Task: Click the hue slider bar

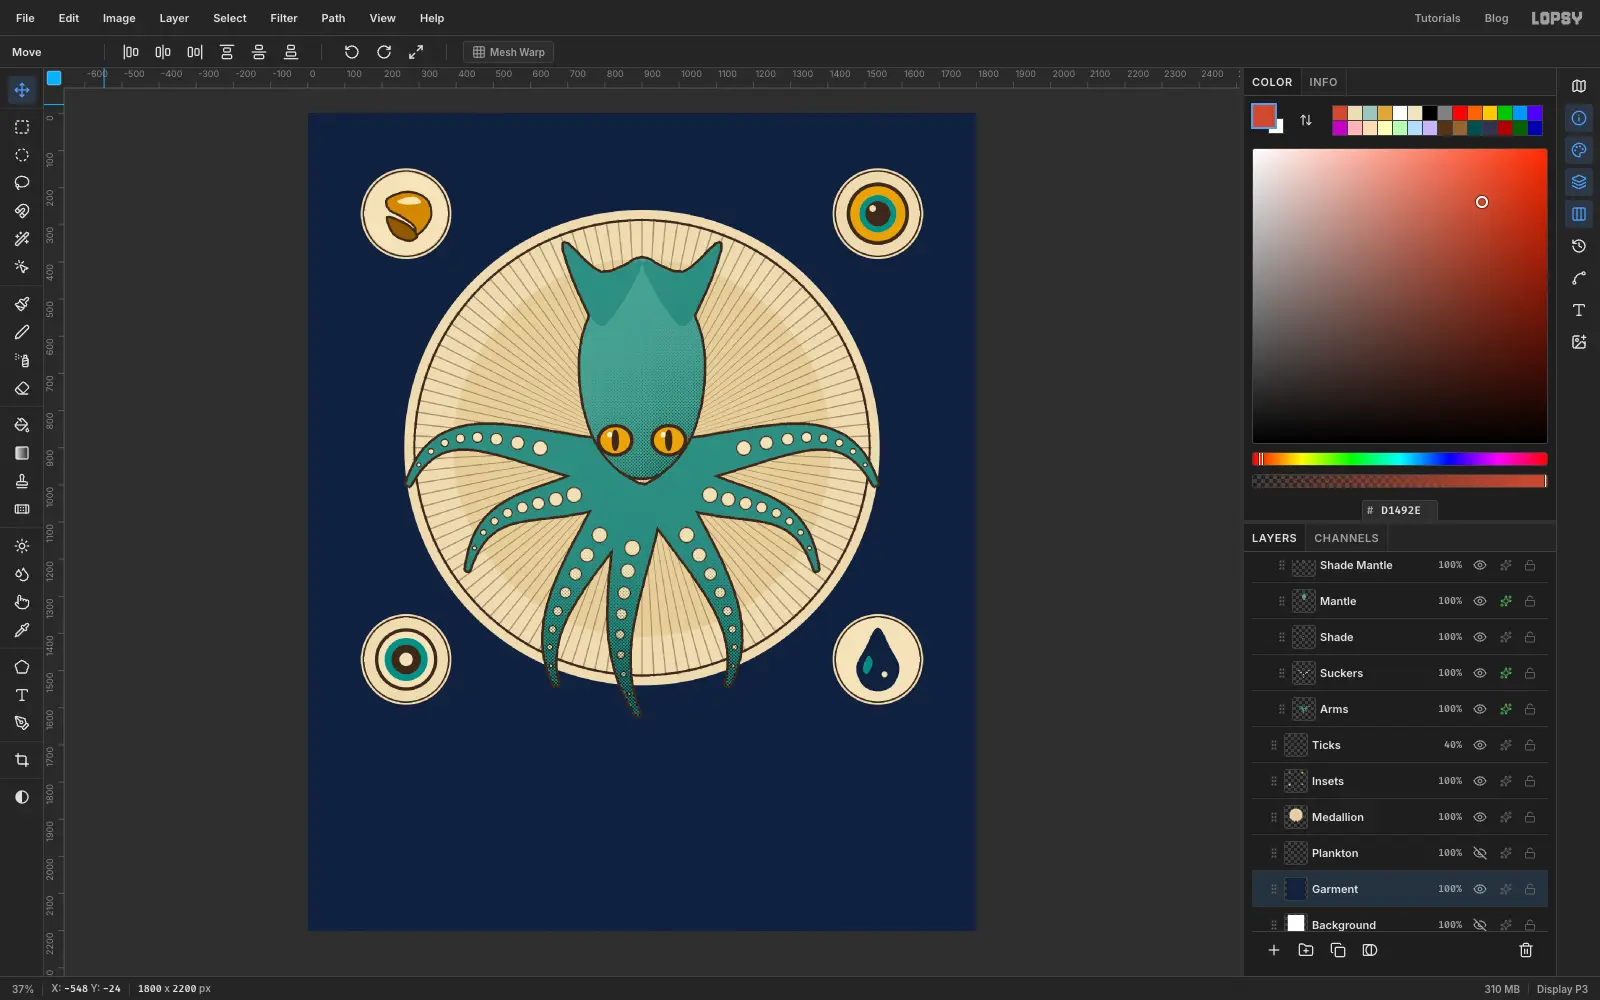Action: click(1400, 459)
